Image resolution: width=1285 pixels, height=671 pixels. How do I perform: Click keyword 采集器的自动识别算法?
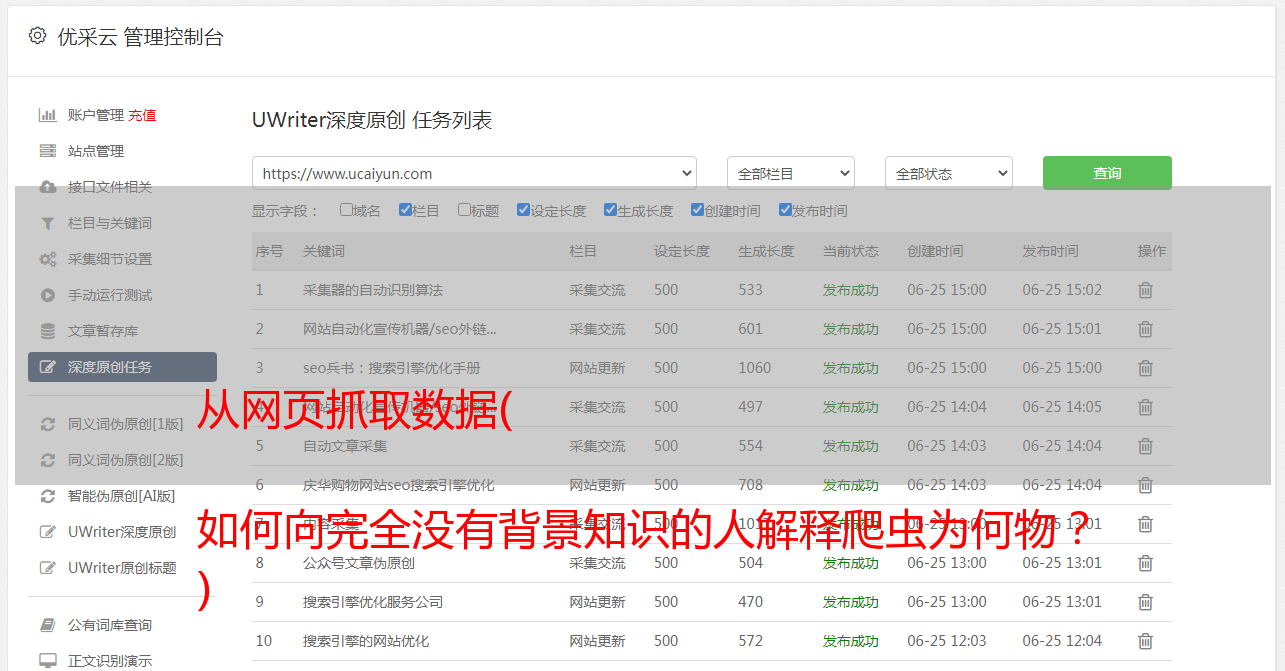(373, 290)
